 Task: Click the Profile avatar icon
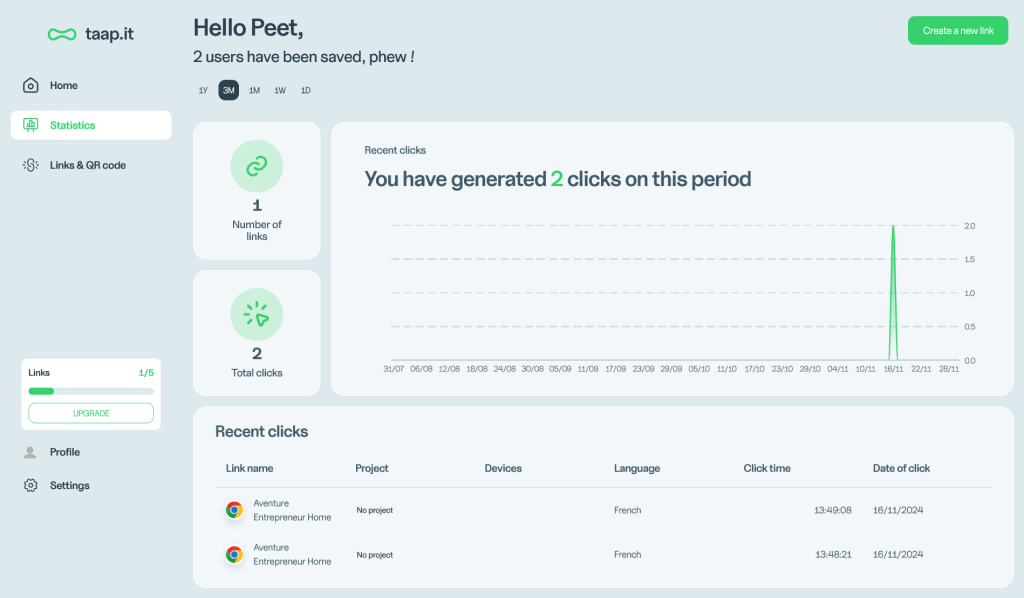pos(30,452)
